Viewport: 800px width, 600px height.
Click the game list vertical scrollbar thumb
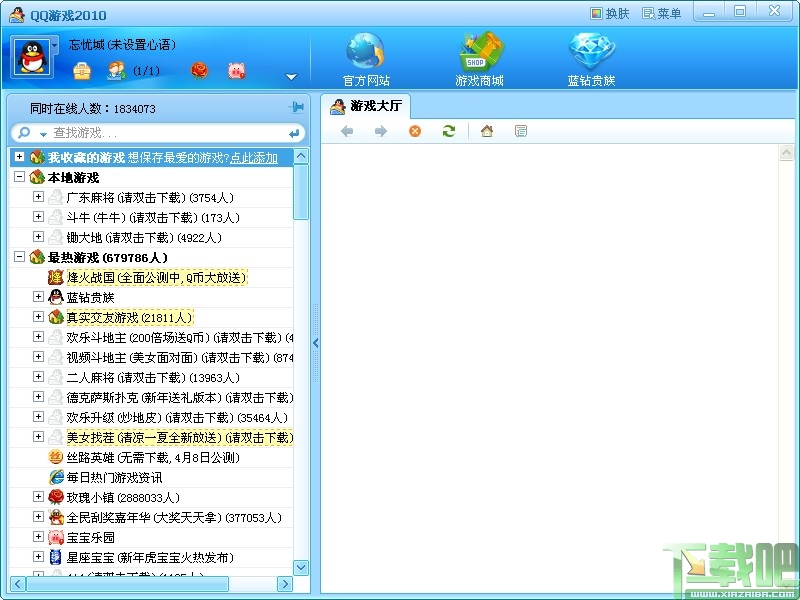pyautogui.click(x=301, y=192)
